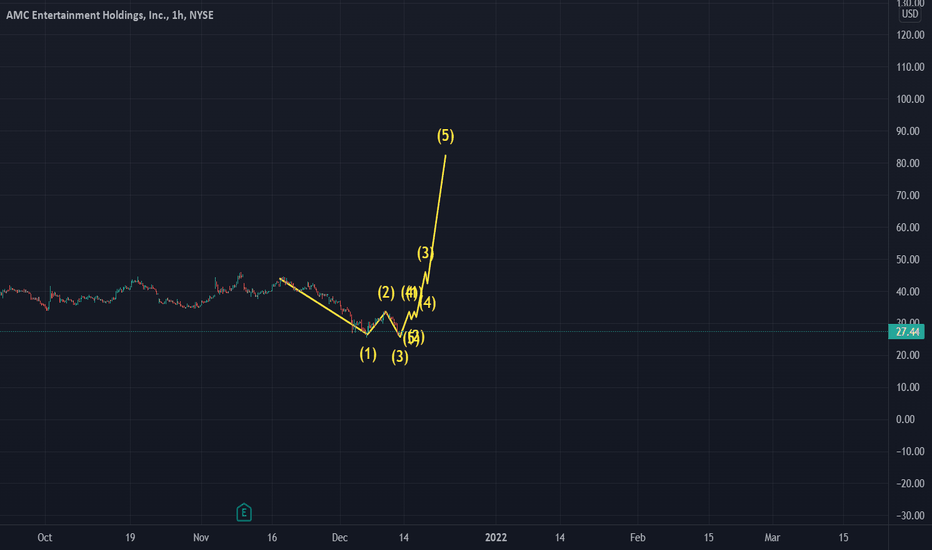Click the USD currency label
The width and height of the screenshot is (932, 550).
click(x=909, y=14)
